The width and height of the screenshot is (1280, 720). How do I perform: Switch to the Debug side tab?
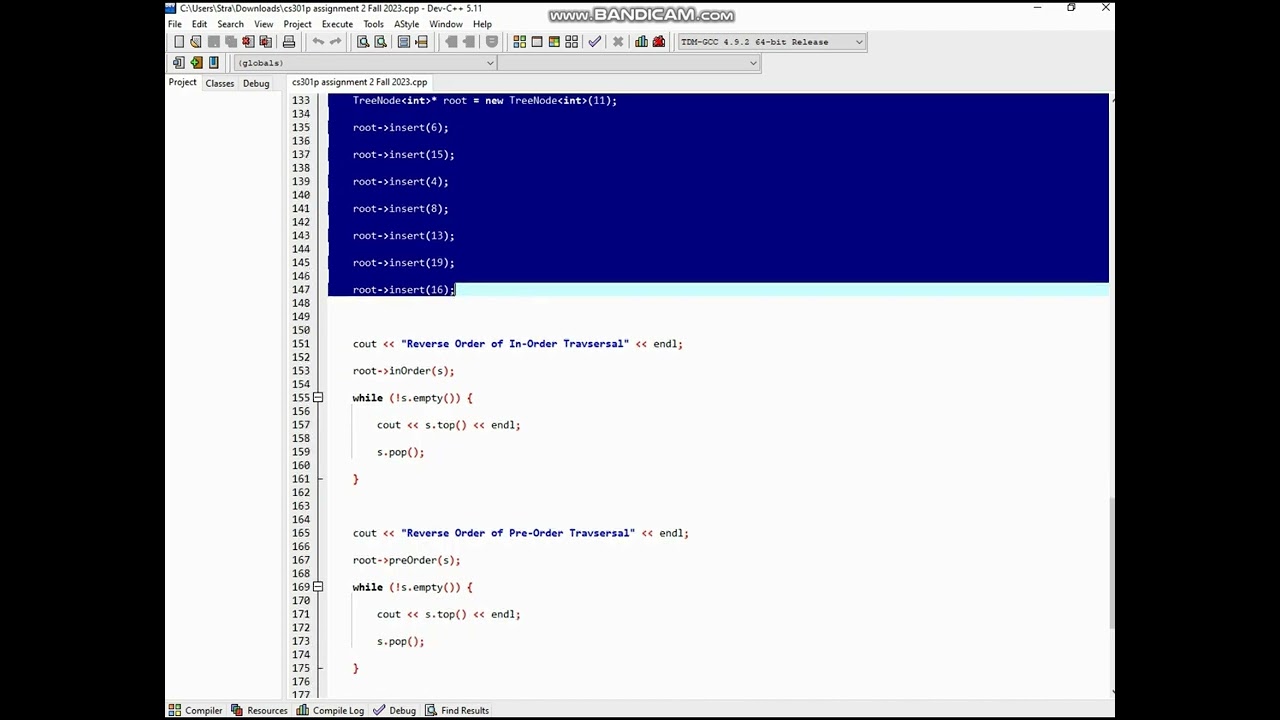pyautogui.click(x=256, y=83)
